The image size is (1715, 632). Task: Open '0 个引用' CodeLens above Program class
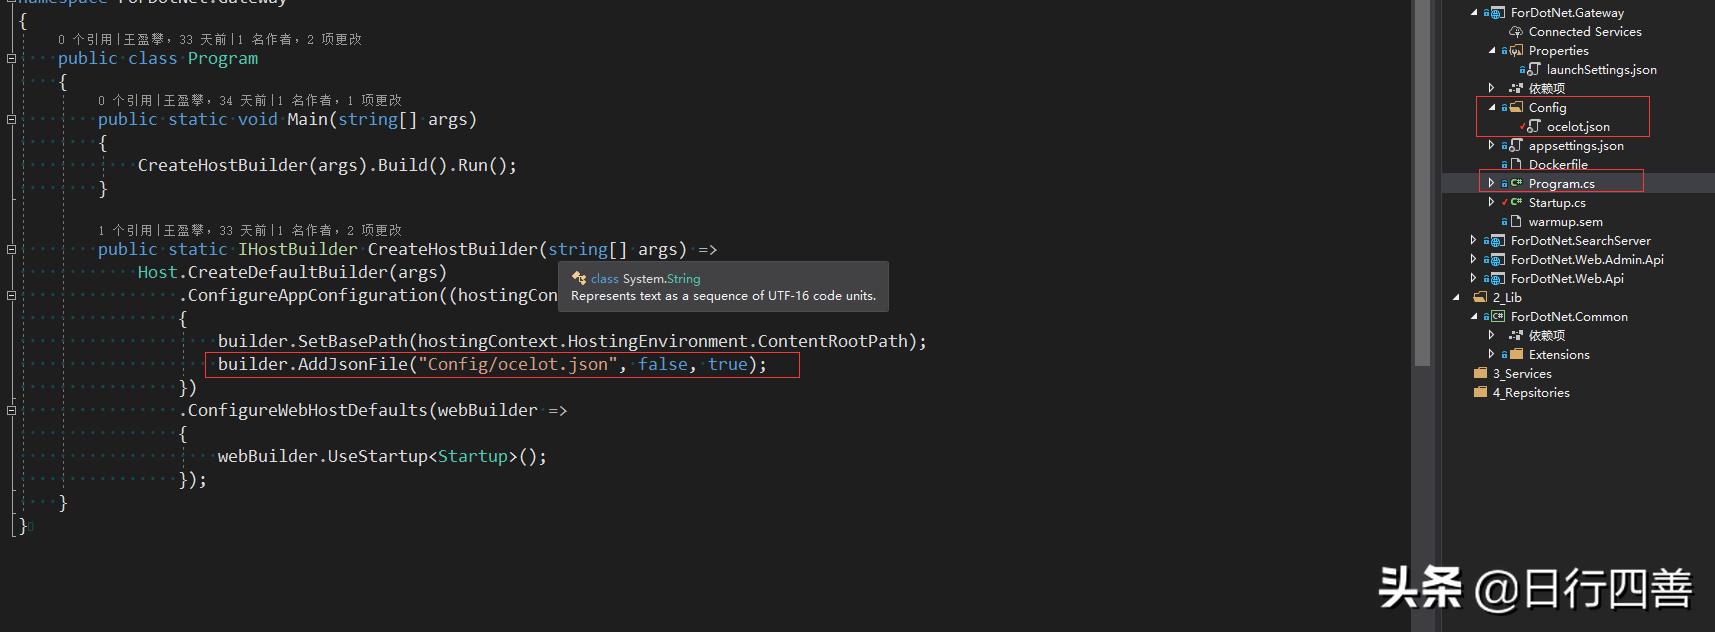(x=85, y=39)
